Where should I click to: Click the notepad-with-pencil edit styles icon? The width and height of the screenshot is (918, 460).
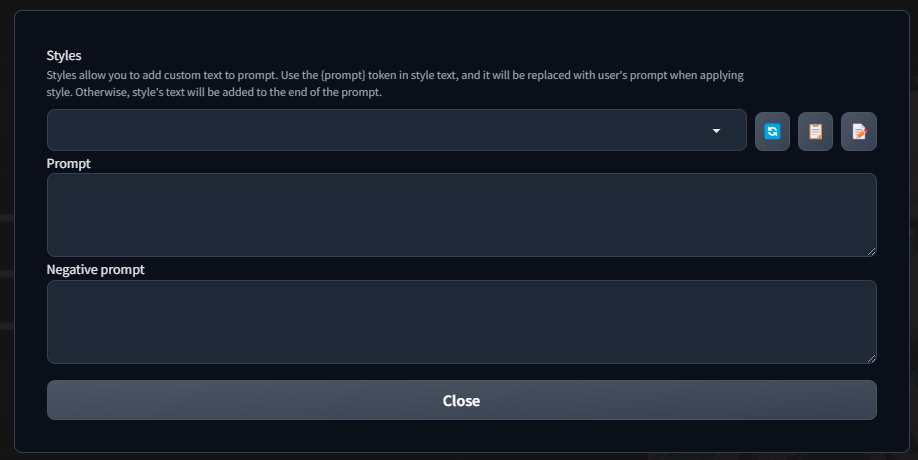pos(859,131)
